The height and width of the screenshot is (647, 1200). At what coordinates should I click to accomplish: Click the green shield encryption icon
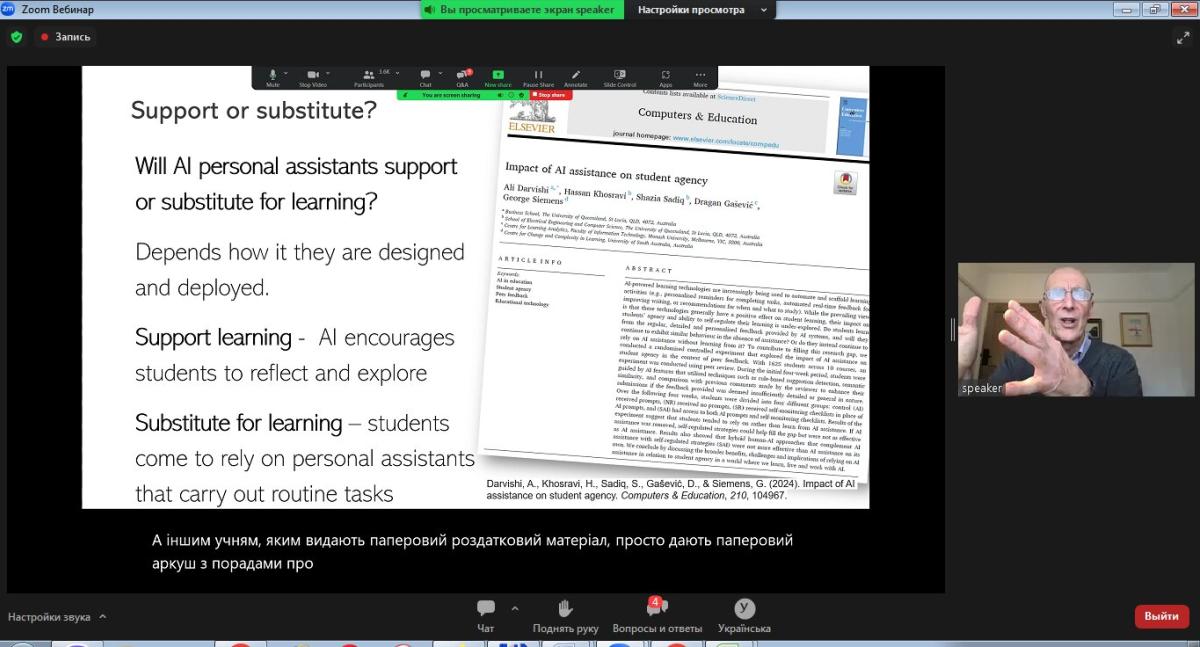[x=16, y=37]
